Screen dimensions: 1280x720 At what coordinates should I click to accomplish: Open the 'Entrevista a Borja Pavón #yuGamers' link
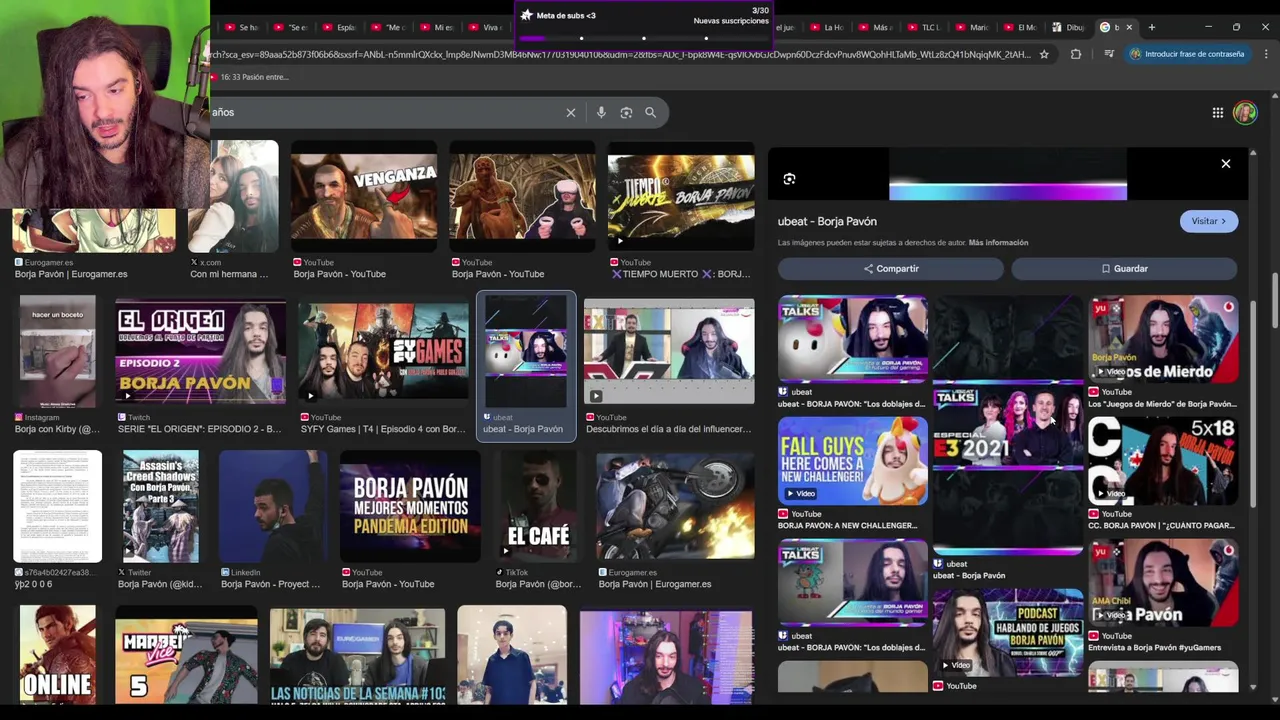point(1154,648)
